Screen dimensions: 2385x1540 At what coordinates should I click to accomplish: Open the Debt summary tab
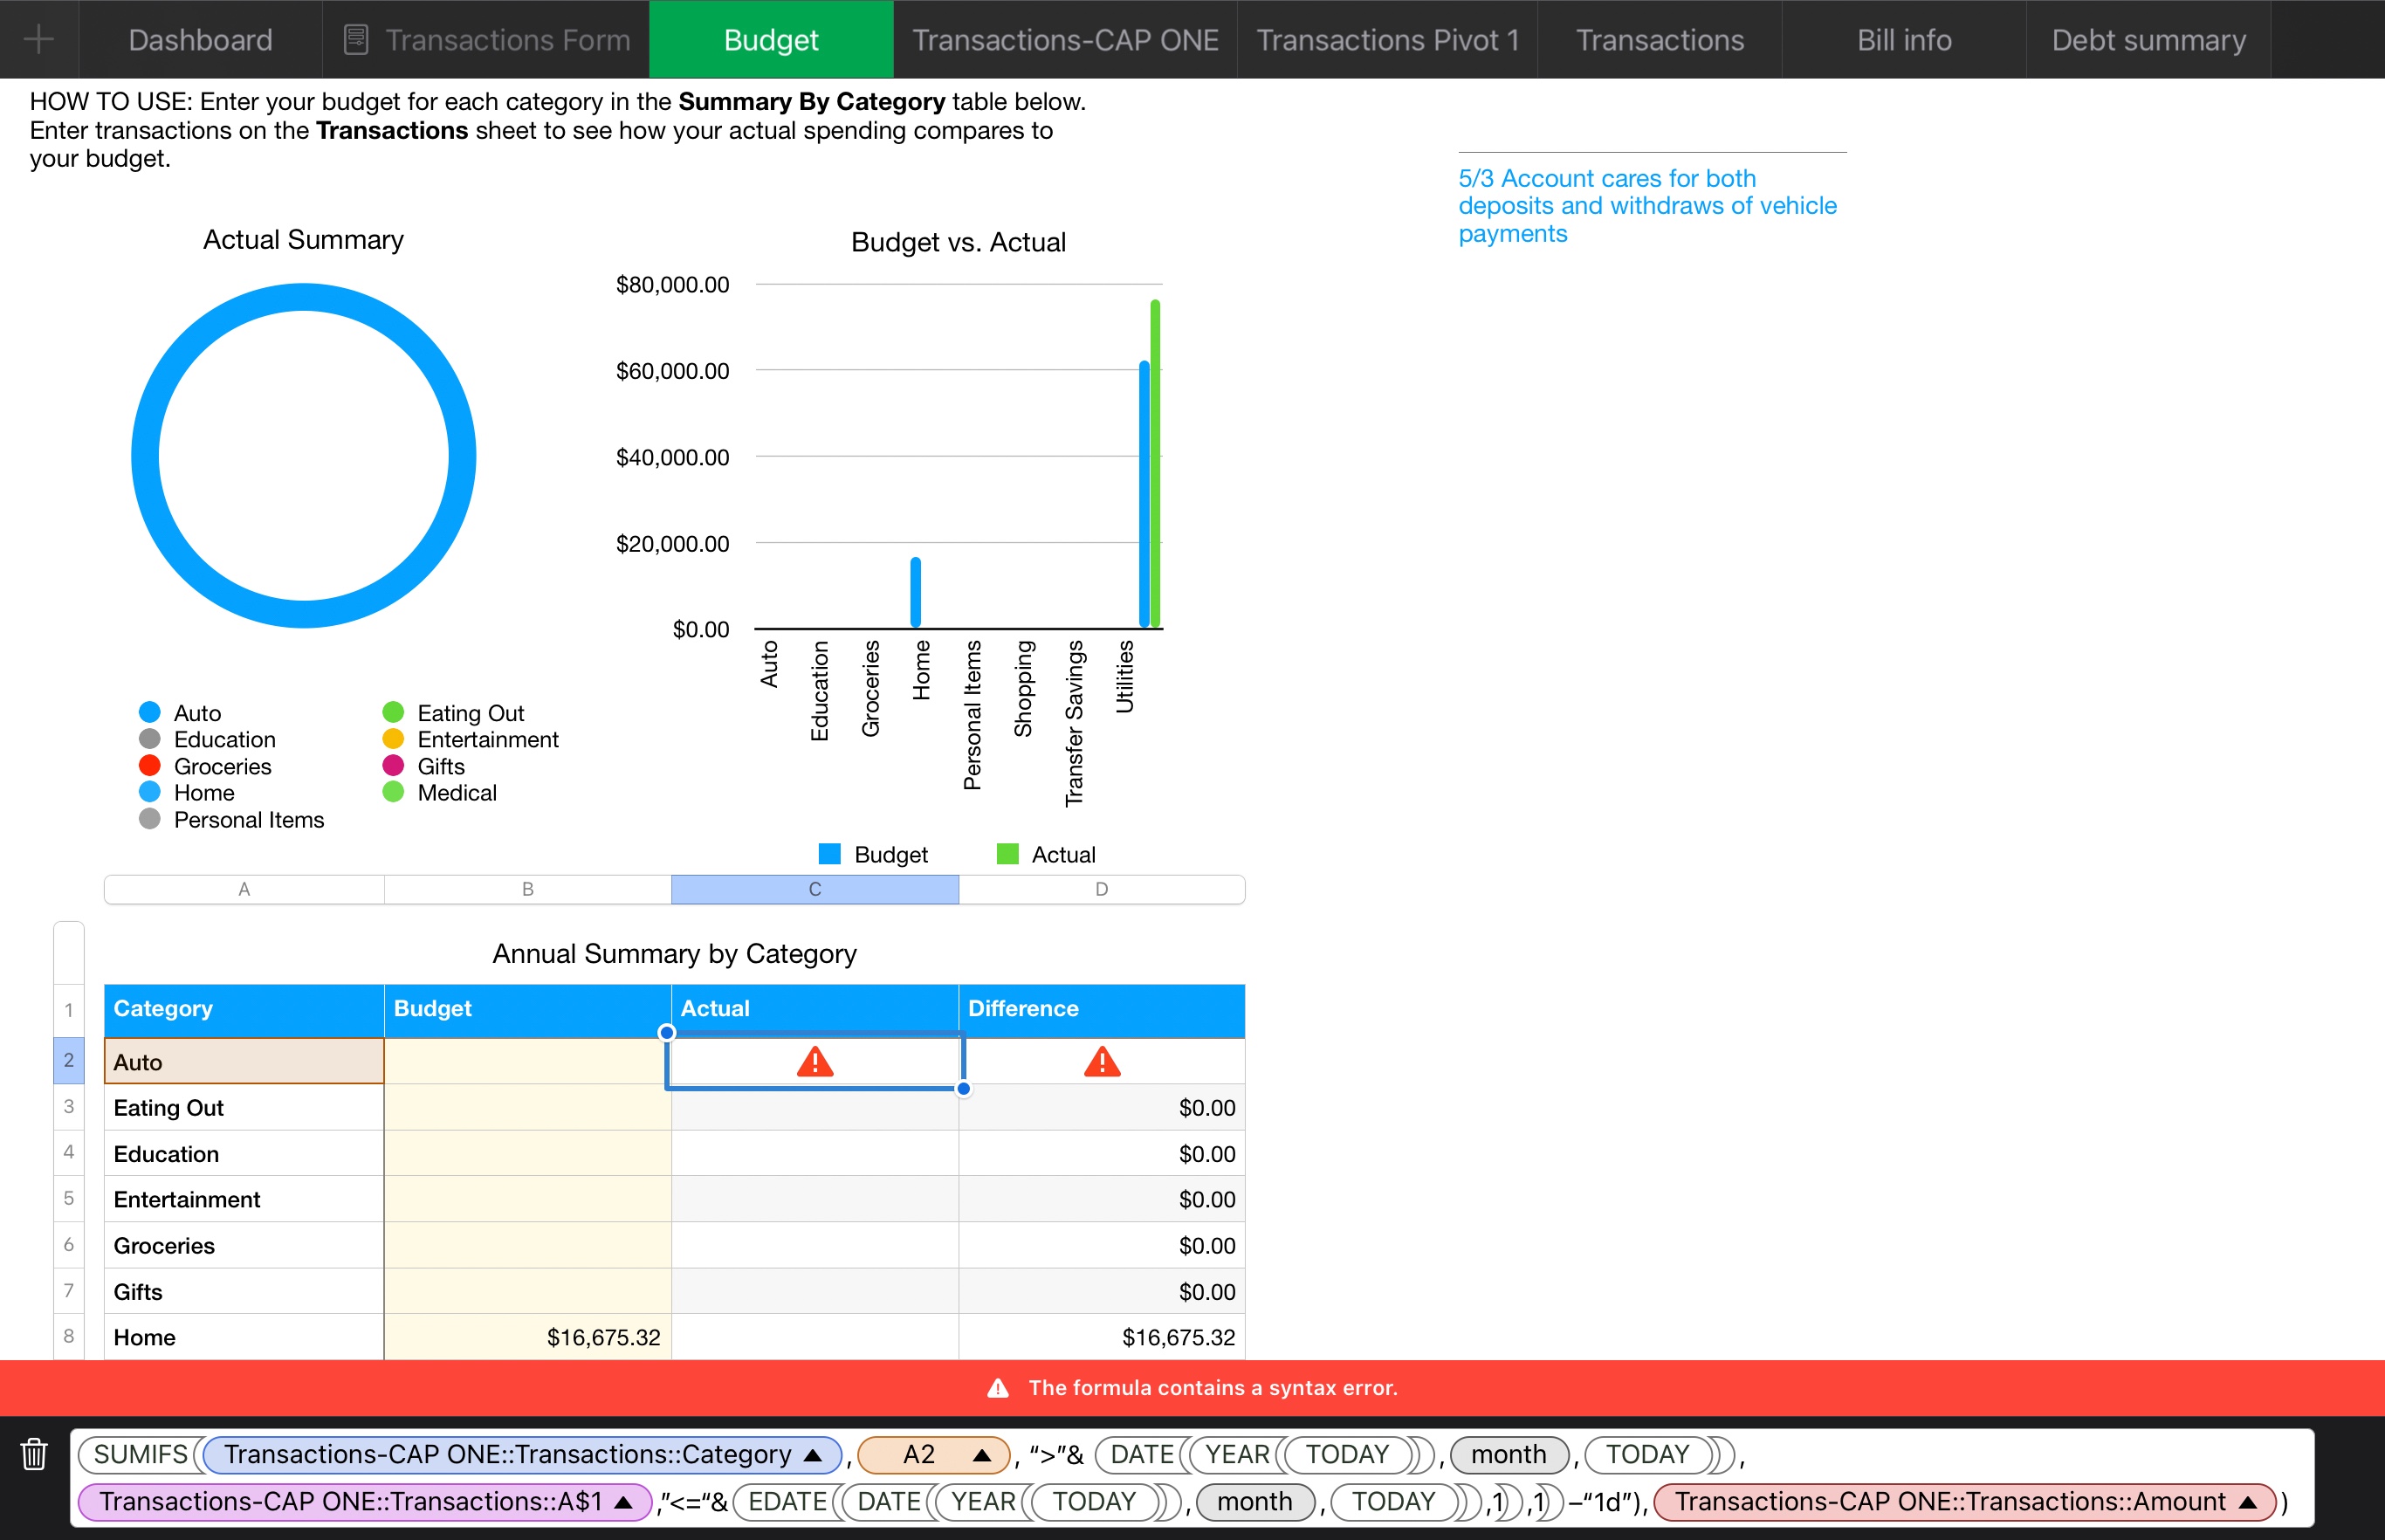click(2148, 40)
